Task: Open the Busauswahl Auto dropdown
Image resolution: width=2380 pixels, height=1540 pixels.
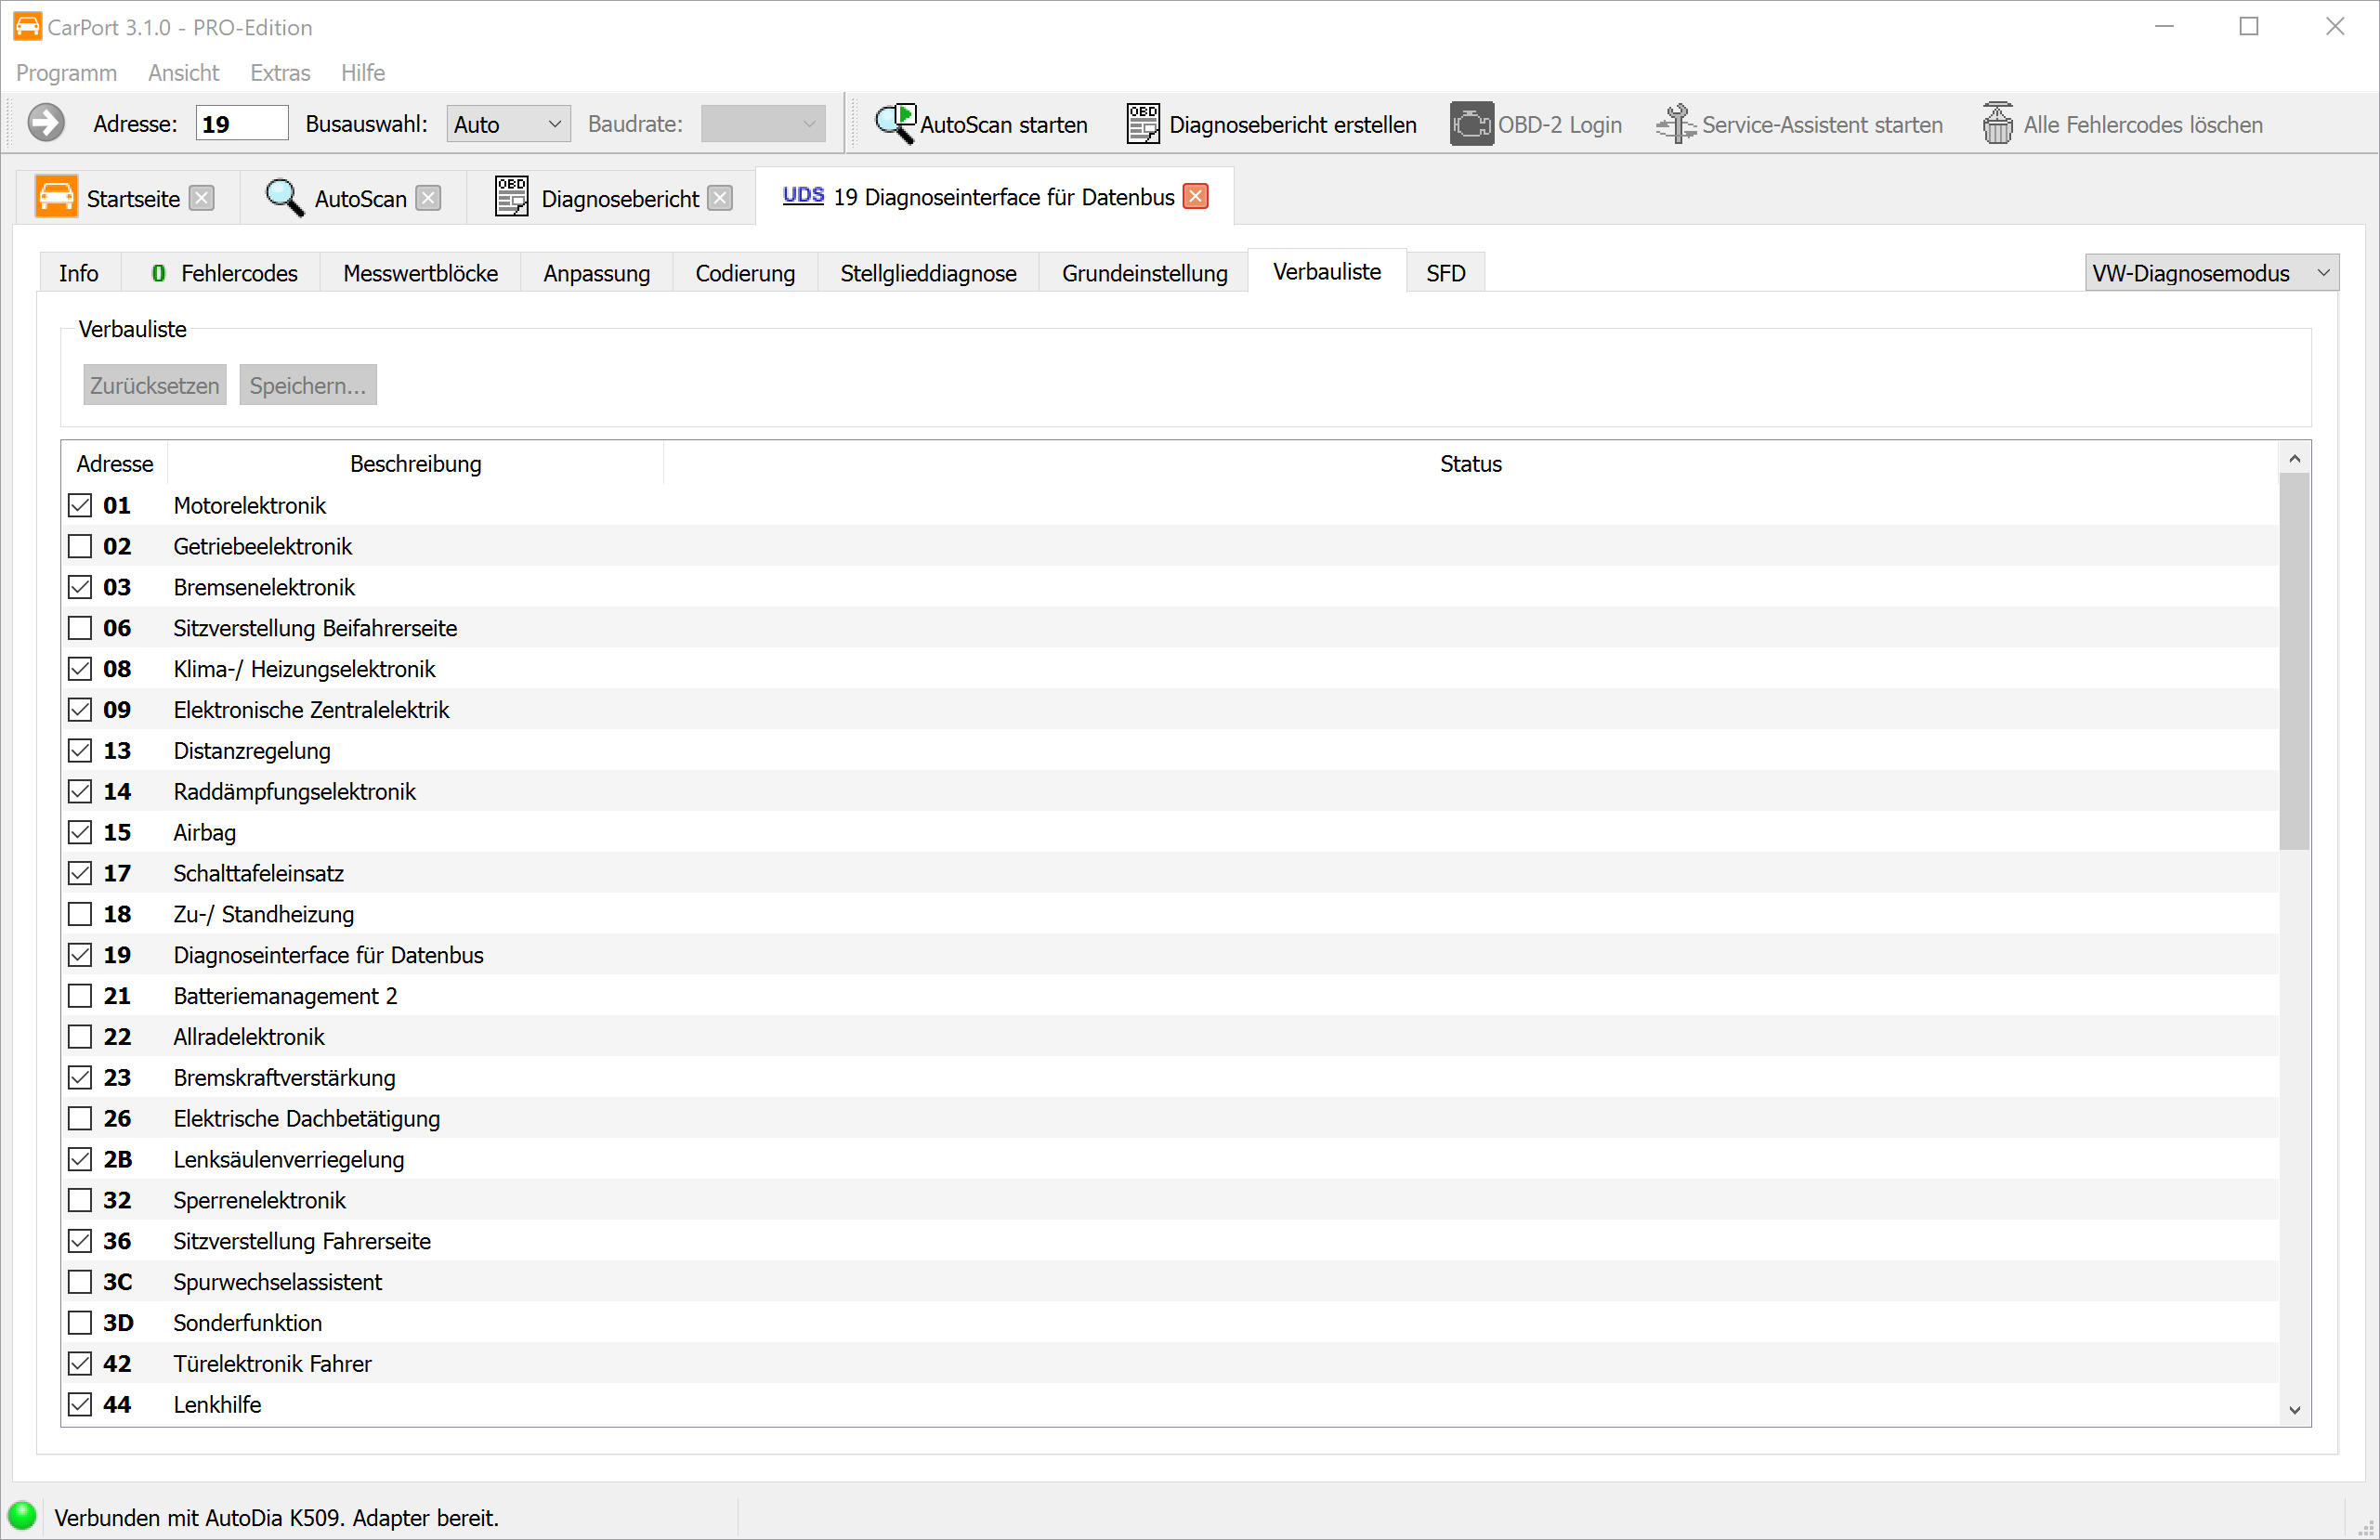Action: pyautogui.click(x=508, y=124)
